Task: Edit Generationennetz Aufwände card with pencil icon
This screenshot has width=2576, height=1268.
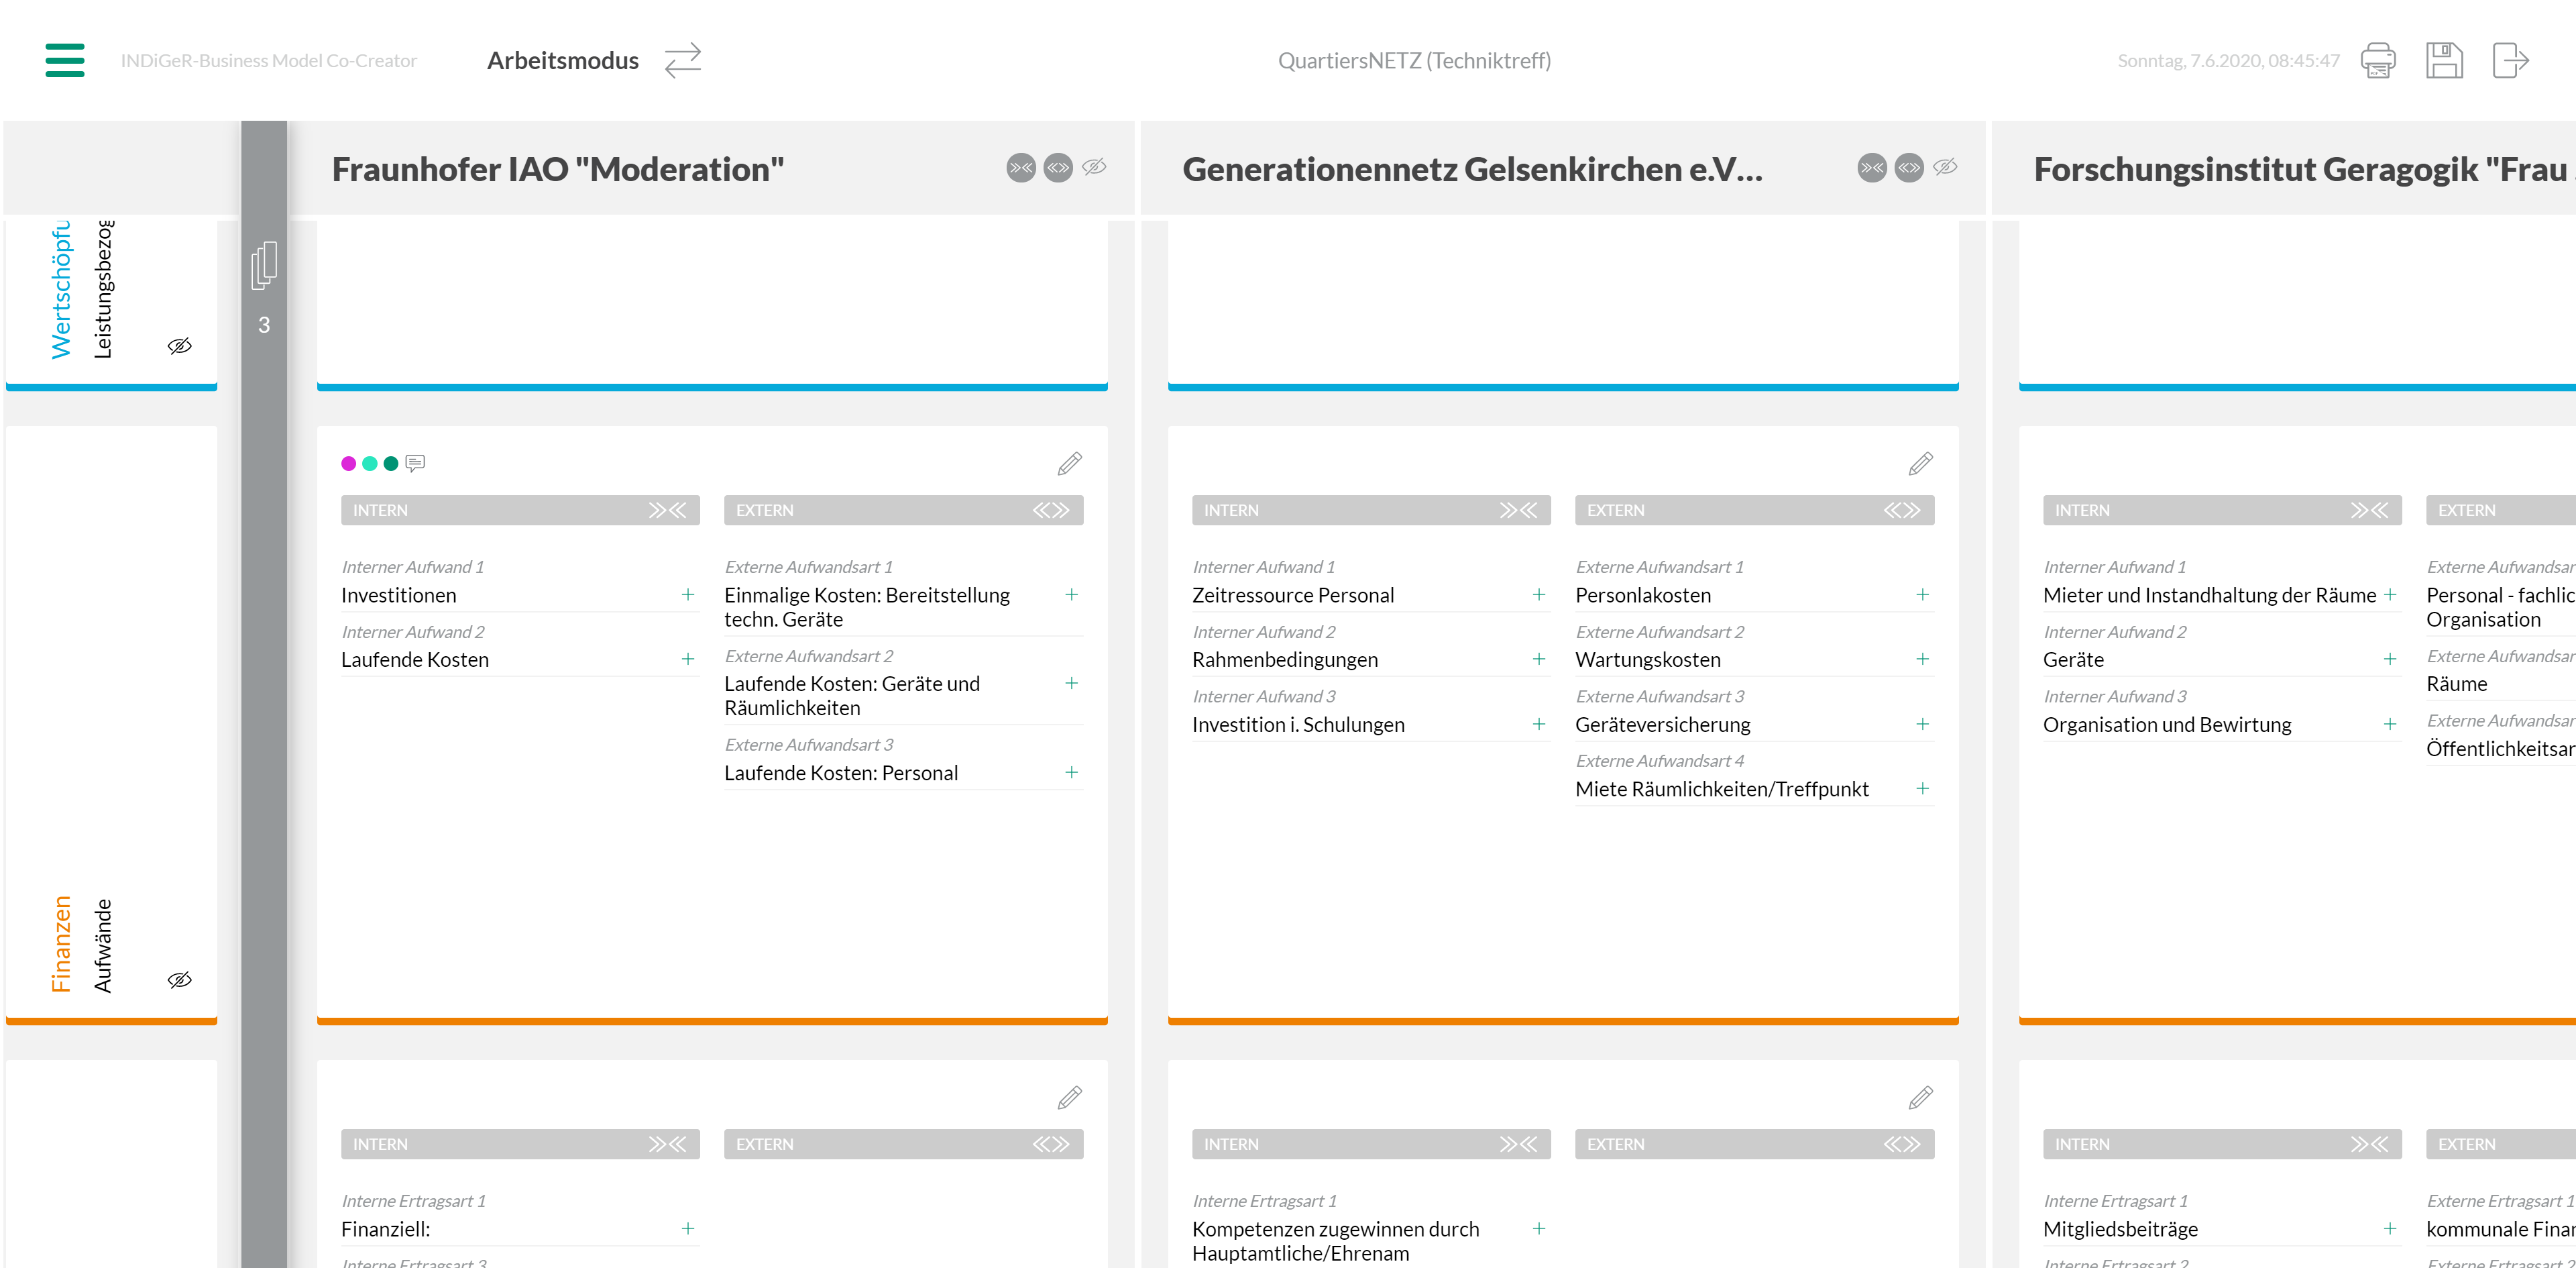Action: pos(1920,464)
